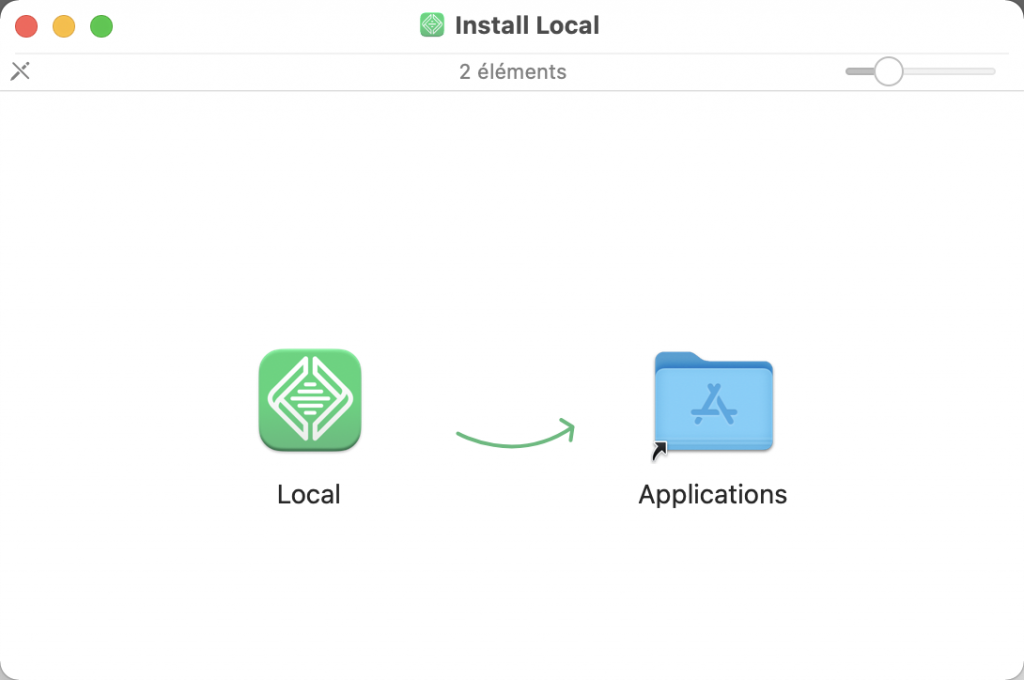Click the crossed-out pencil read-only icon
The image size is (1024, 680).
point(20,71)
